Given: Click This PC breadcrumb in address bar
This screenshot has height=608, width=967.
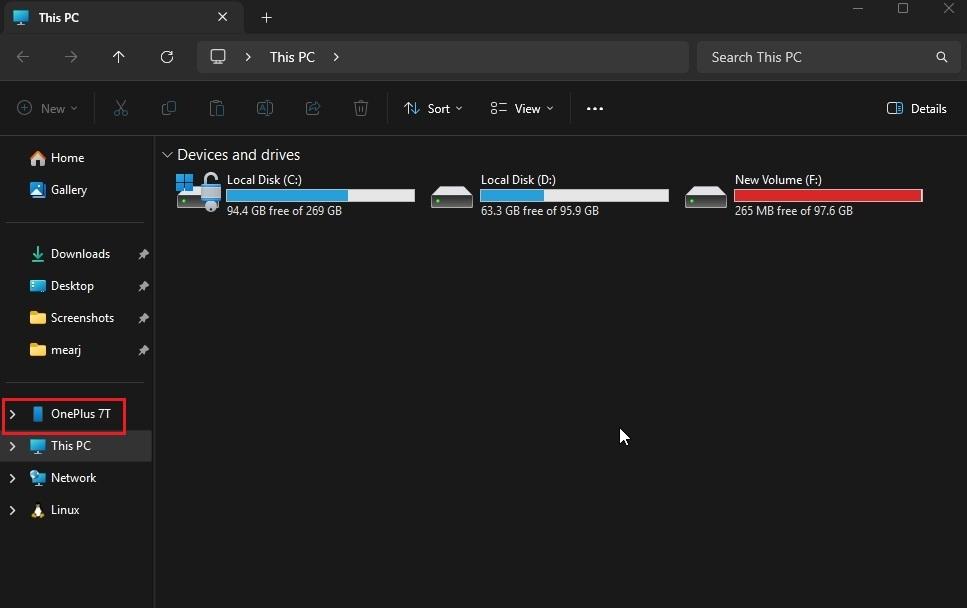Looking at the screenshot, I should point(292,57).
